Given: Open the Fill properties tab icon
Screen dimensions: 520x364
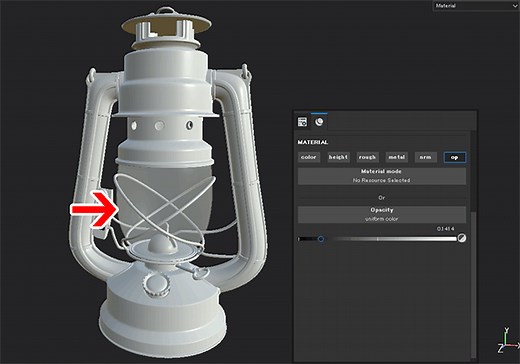Looking at the screenshot, I should click(x=302, y=122).
